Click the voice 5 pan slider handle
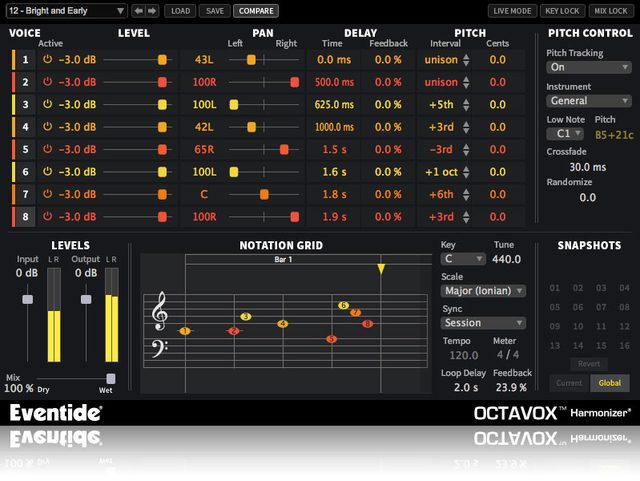Screen dimensions: 640x481 click(284, 149)
